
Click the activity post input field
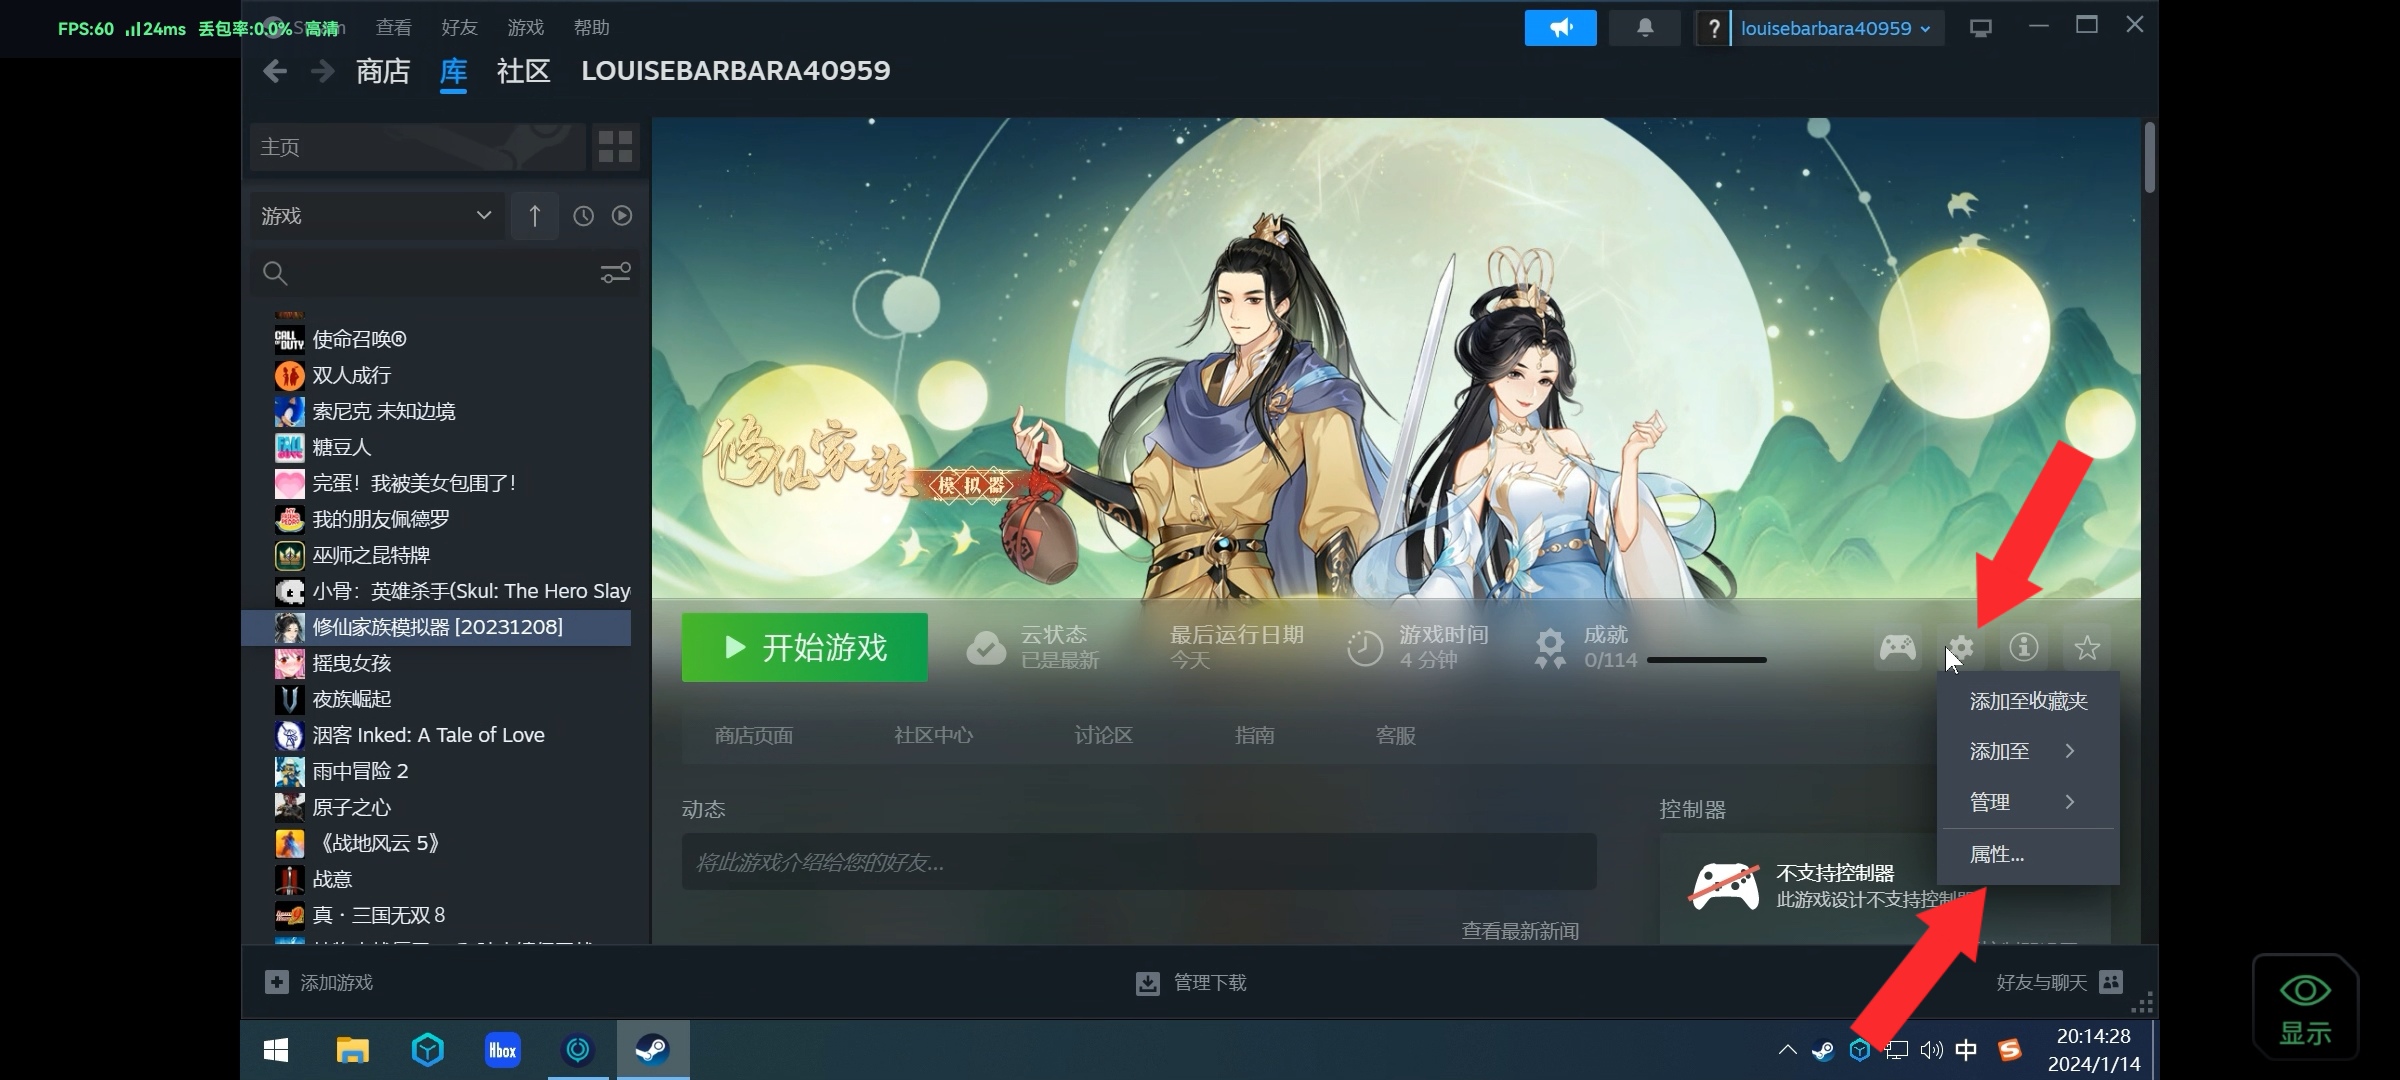pos(1139,862)
